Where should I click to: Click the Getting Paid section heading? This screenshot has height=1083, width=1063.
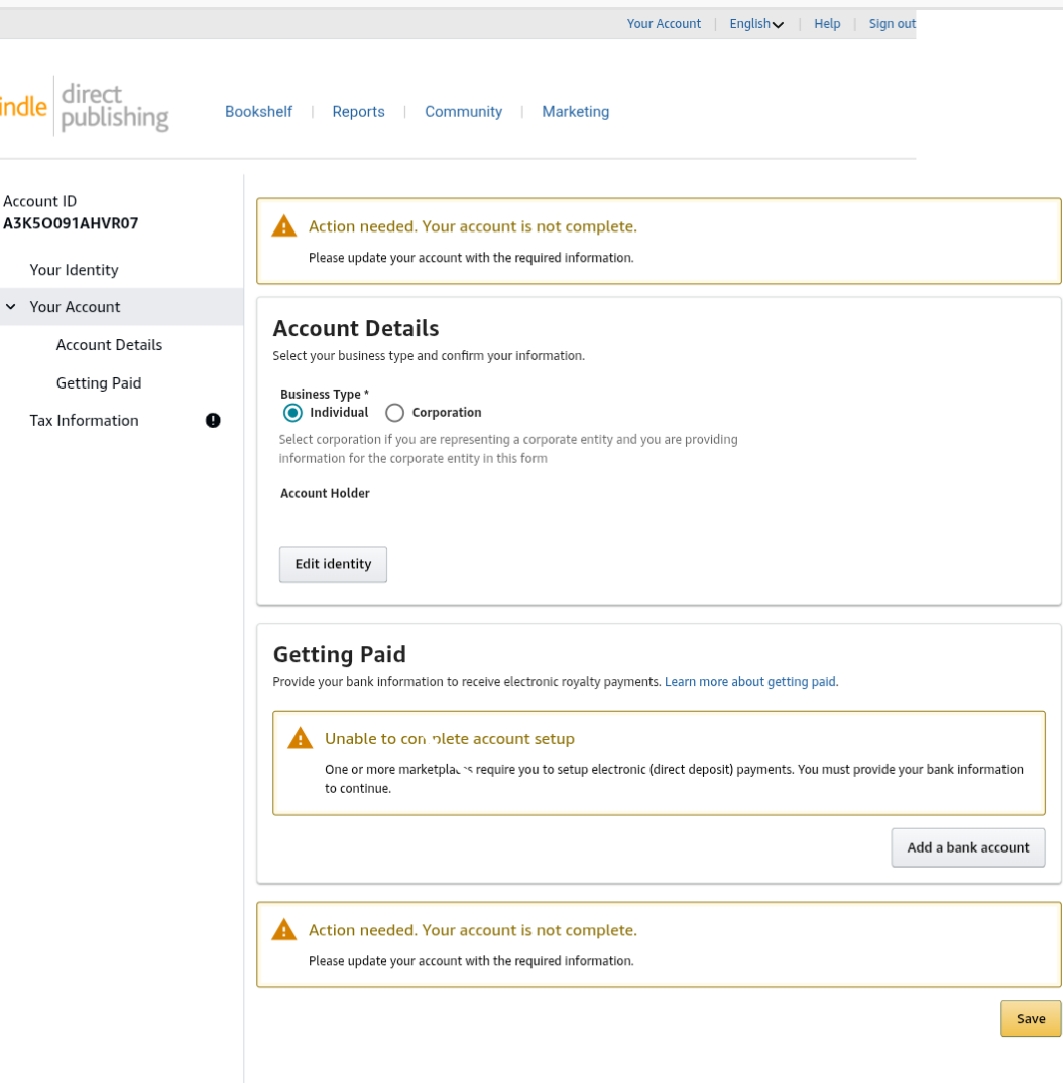[339, 654]
